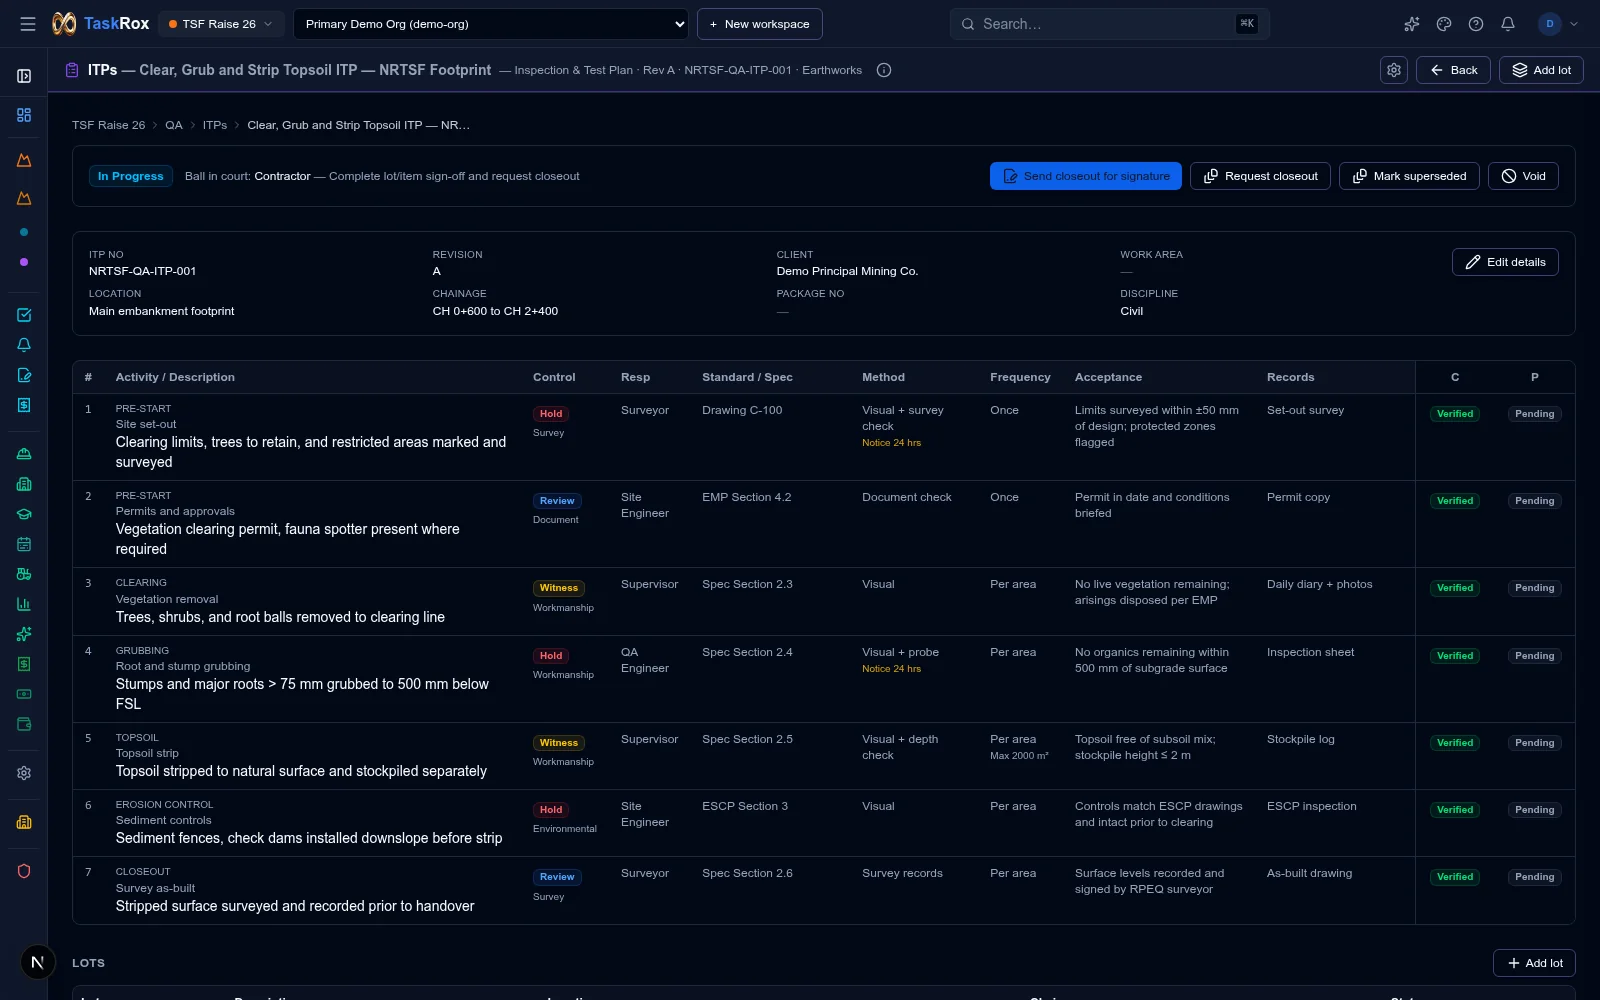
Task: Open the pencil edit-note sidebar icon
Action: pyautogui.click(x=24, y=375)
